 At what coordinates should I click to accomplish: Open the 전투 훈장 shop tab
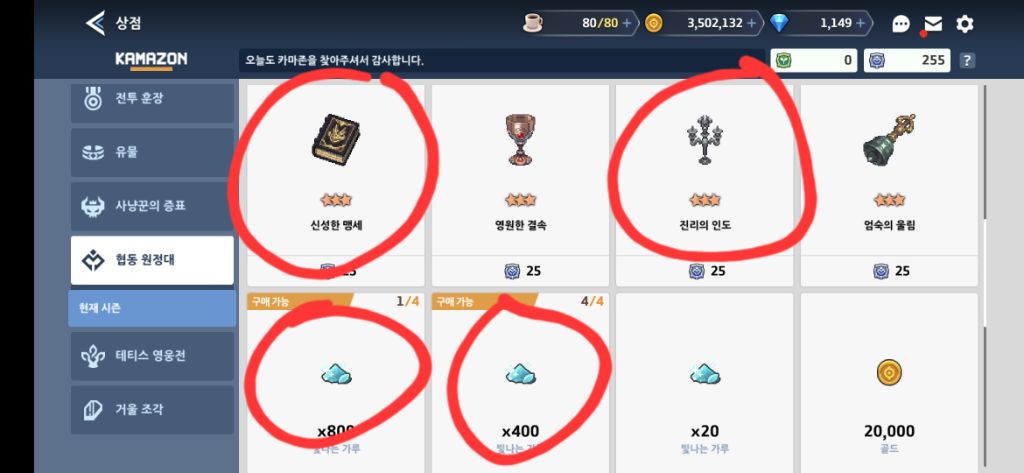click(x=152, y=101)
